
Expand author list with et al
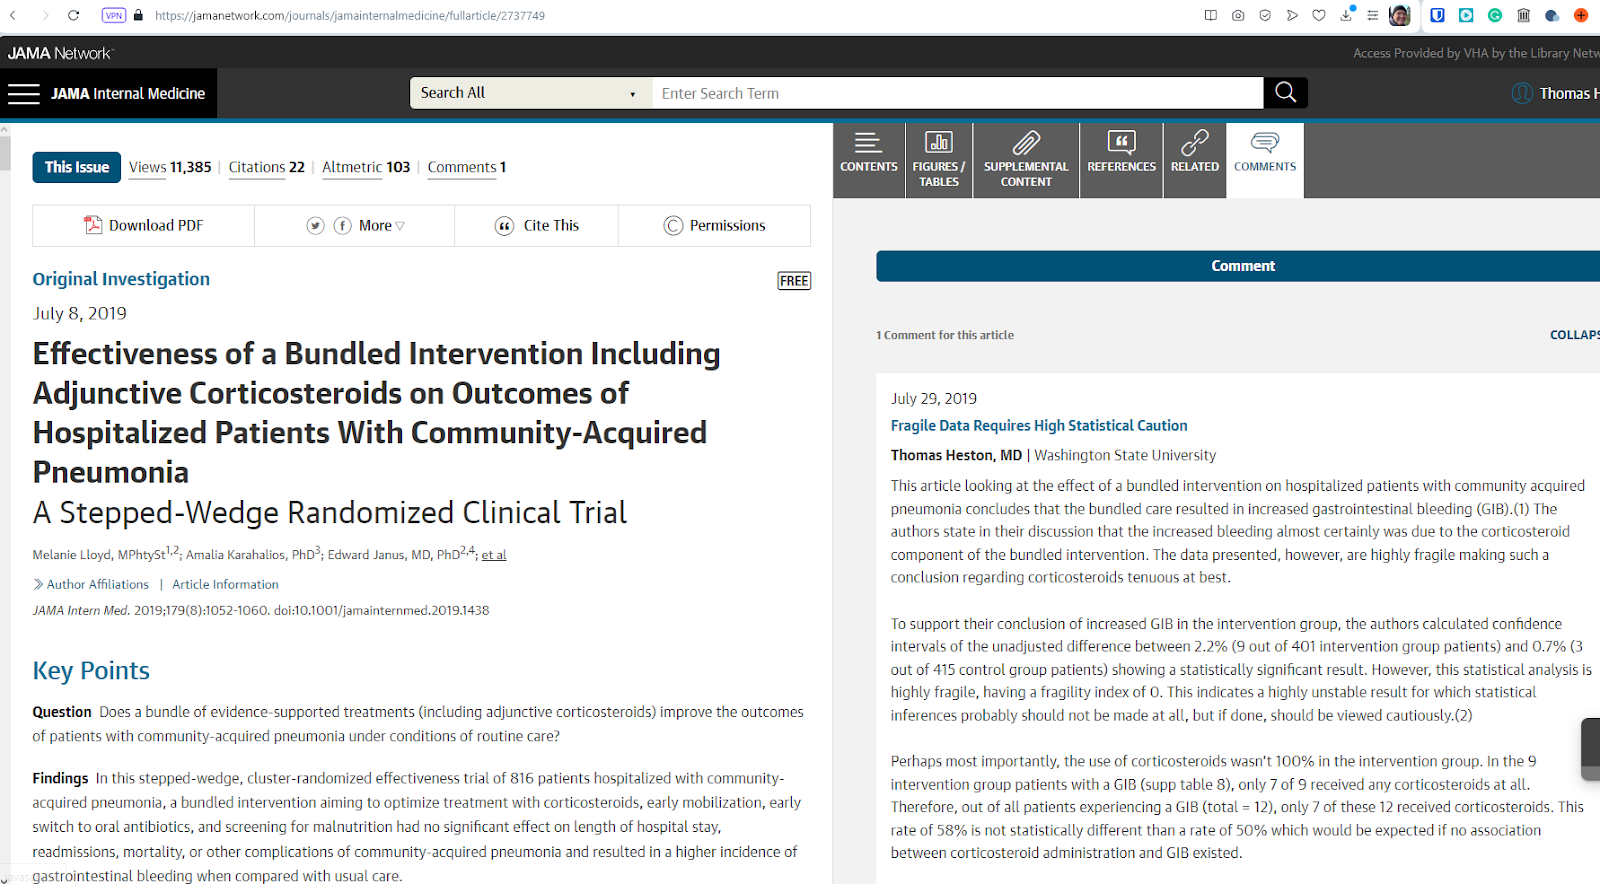coord(494,555)
